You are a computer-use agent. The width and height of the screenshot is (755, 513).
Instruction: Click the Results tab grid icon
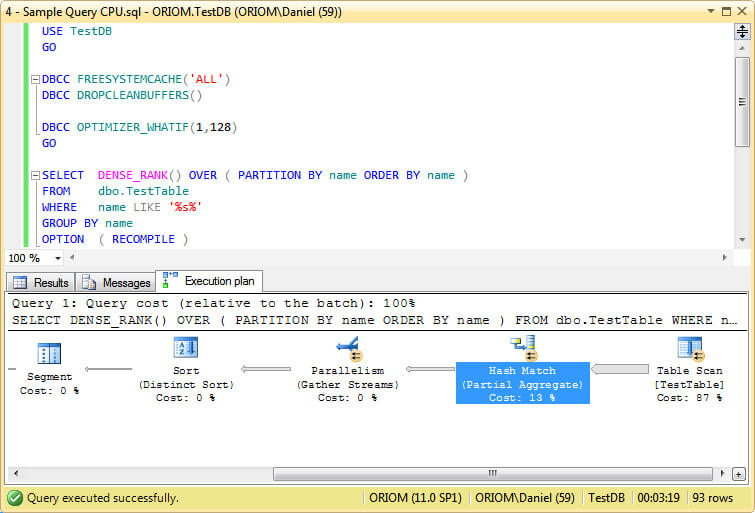click(x=20, y=282)
